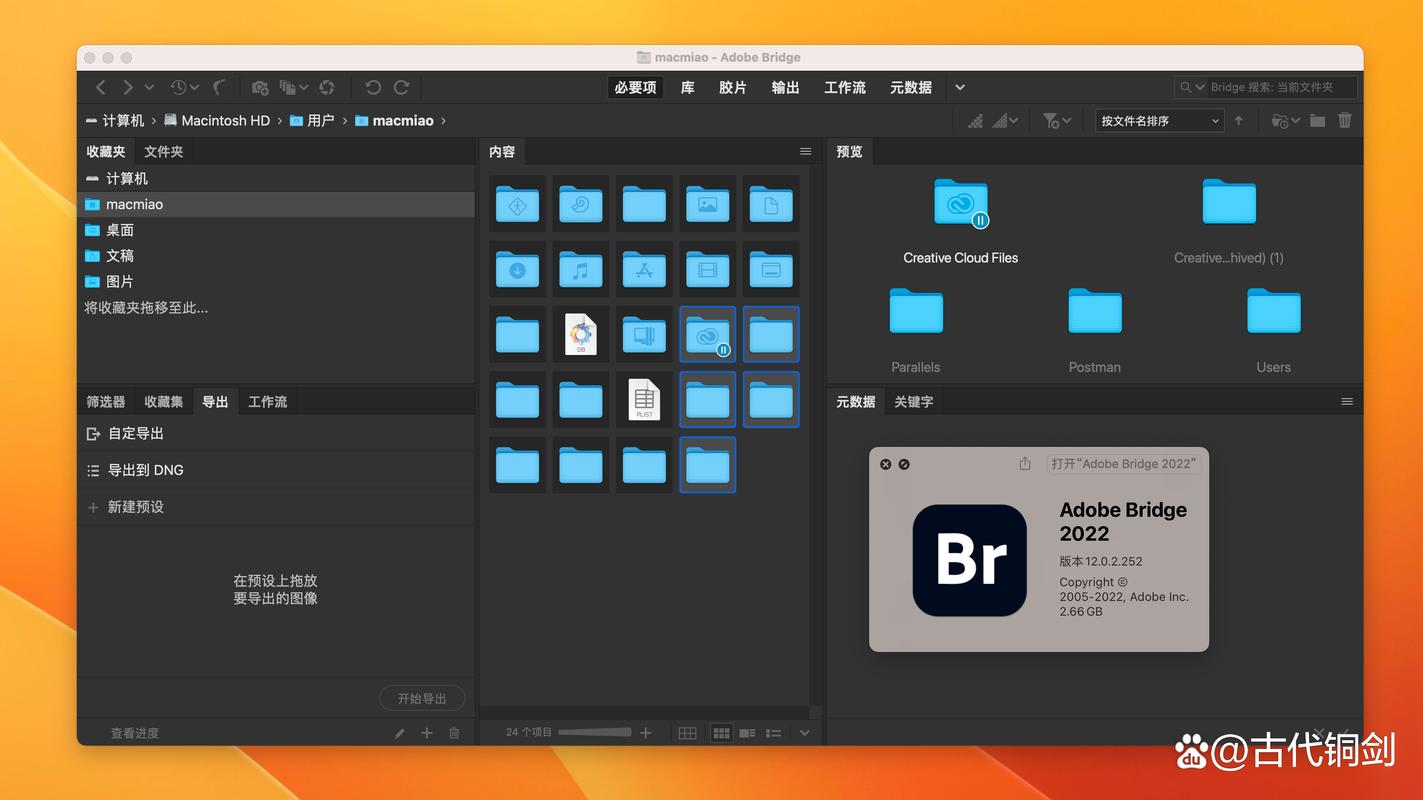This screenshot has height=800, width=1423.
Task: Click 打开"Adobe Bridge 2022" in metadata panel
Action: click(1123, 463)
